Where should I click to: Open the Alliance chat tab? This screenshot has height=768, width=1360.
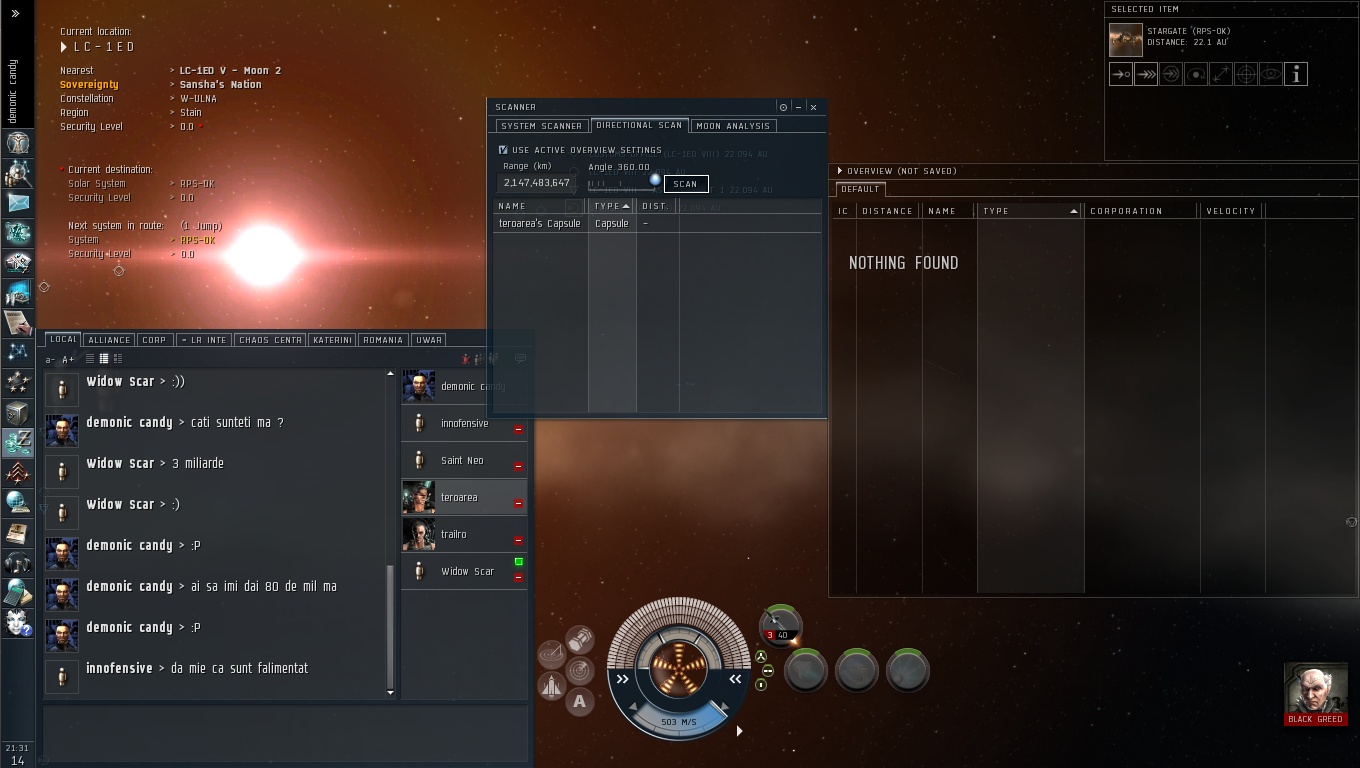(x=109, y=340)
